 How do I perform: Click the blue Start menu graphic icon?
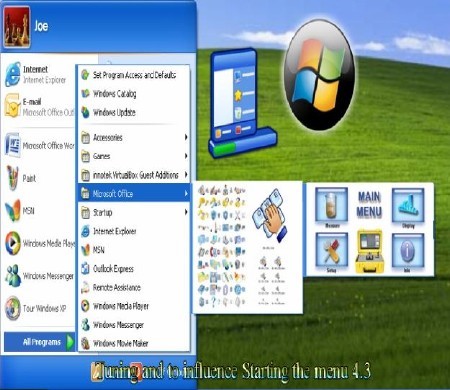pos(242,103)
